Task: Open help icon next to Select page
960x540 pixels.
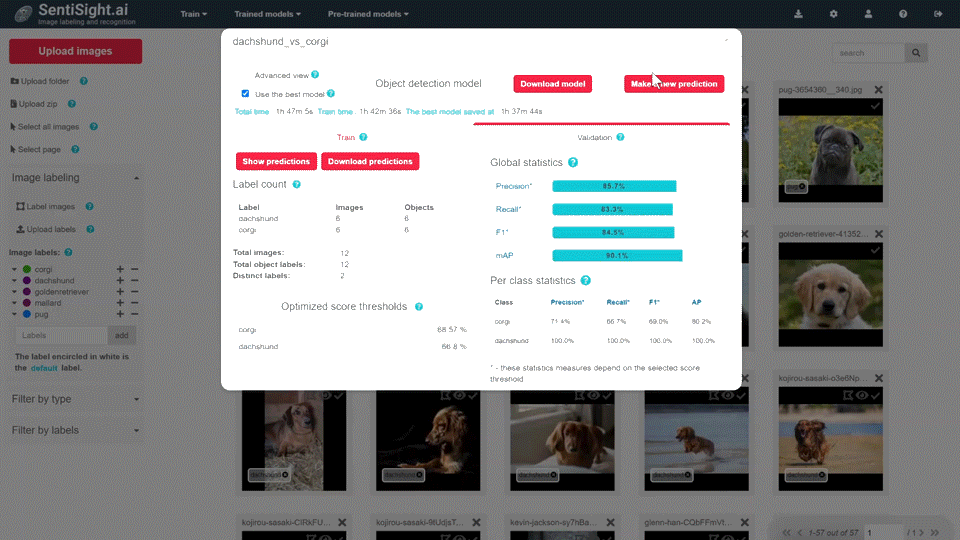Action: (x=75, y=149)
